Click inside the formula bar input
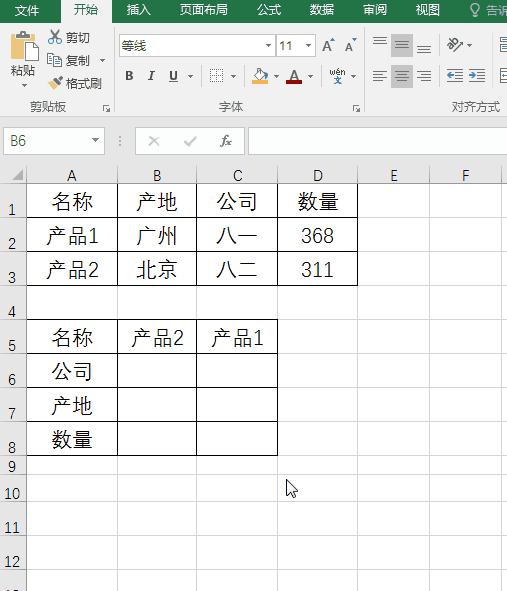Screen dimensions: 507x591 click(377, 141)
